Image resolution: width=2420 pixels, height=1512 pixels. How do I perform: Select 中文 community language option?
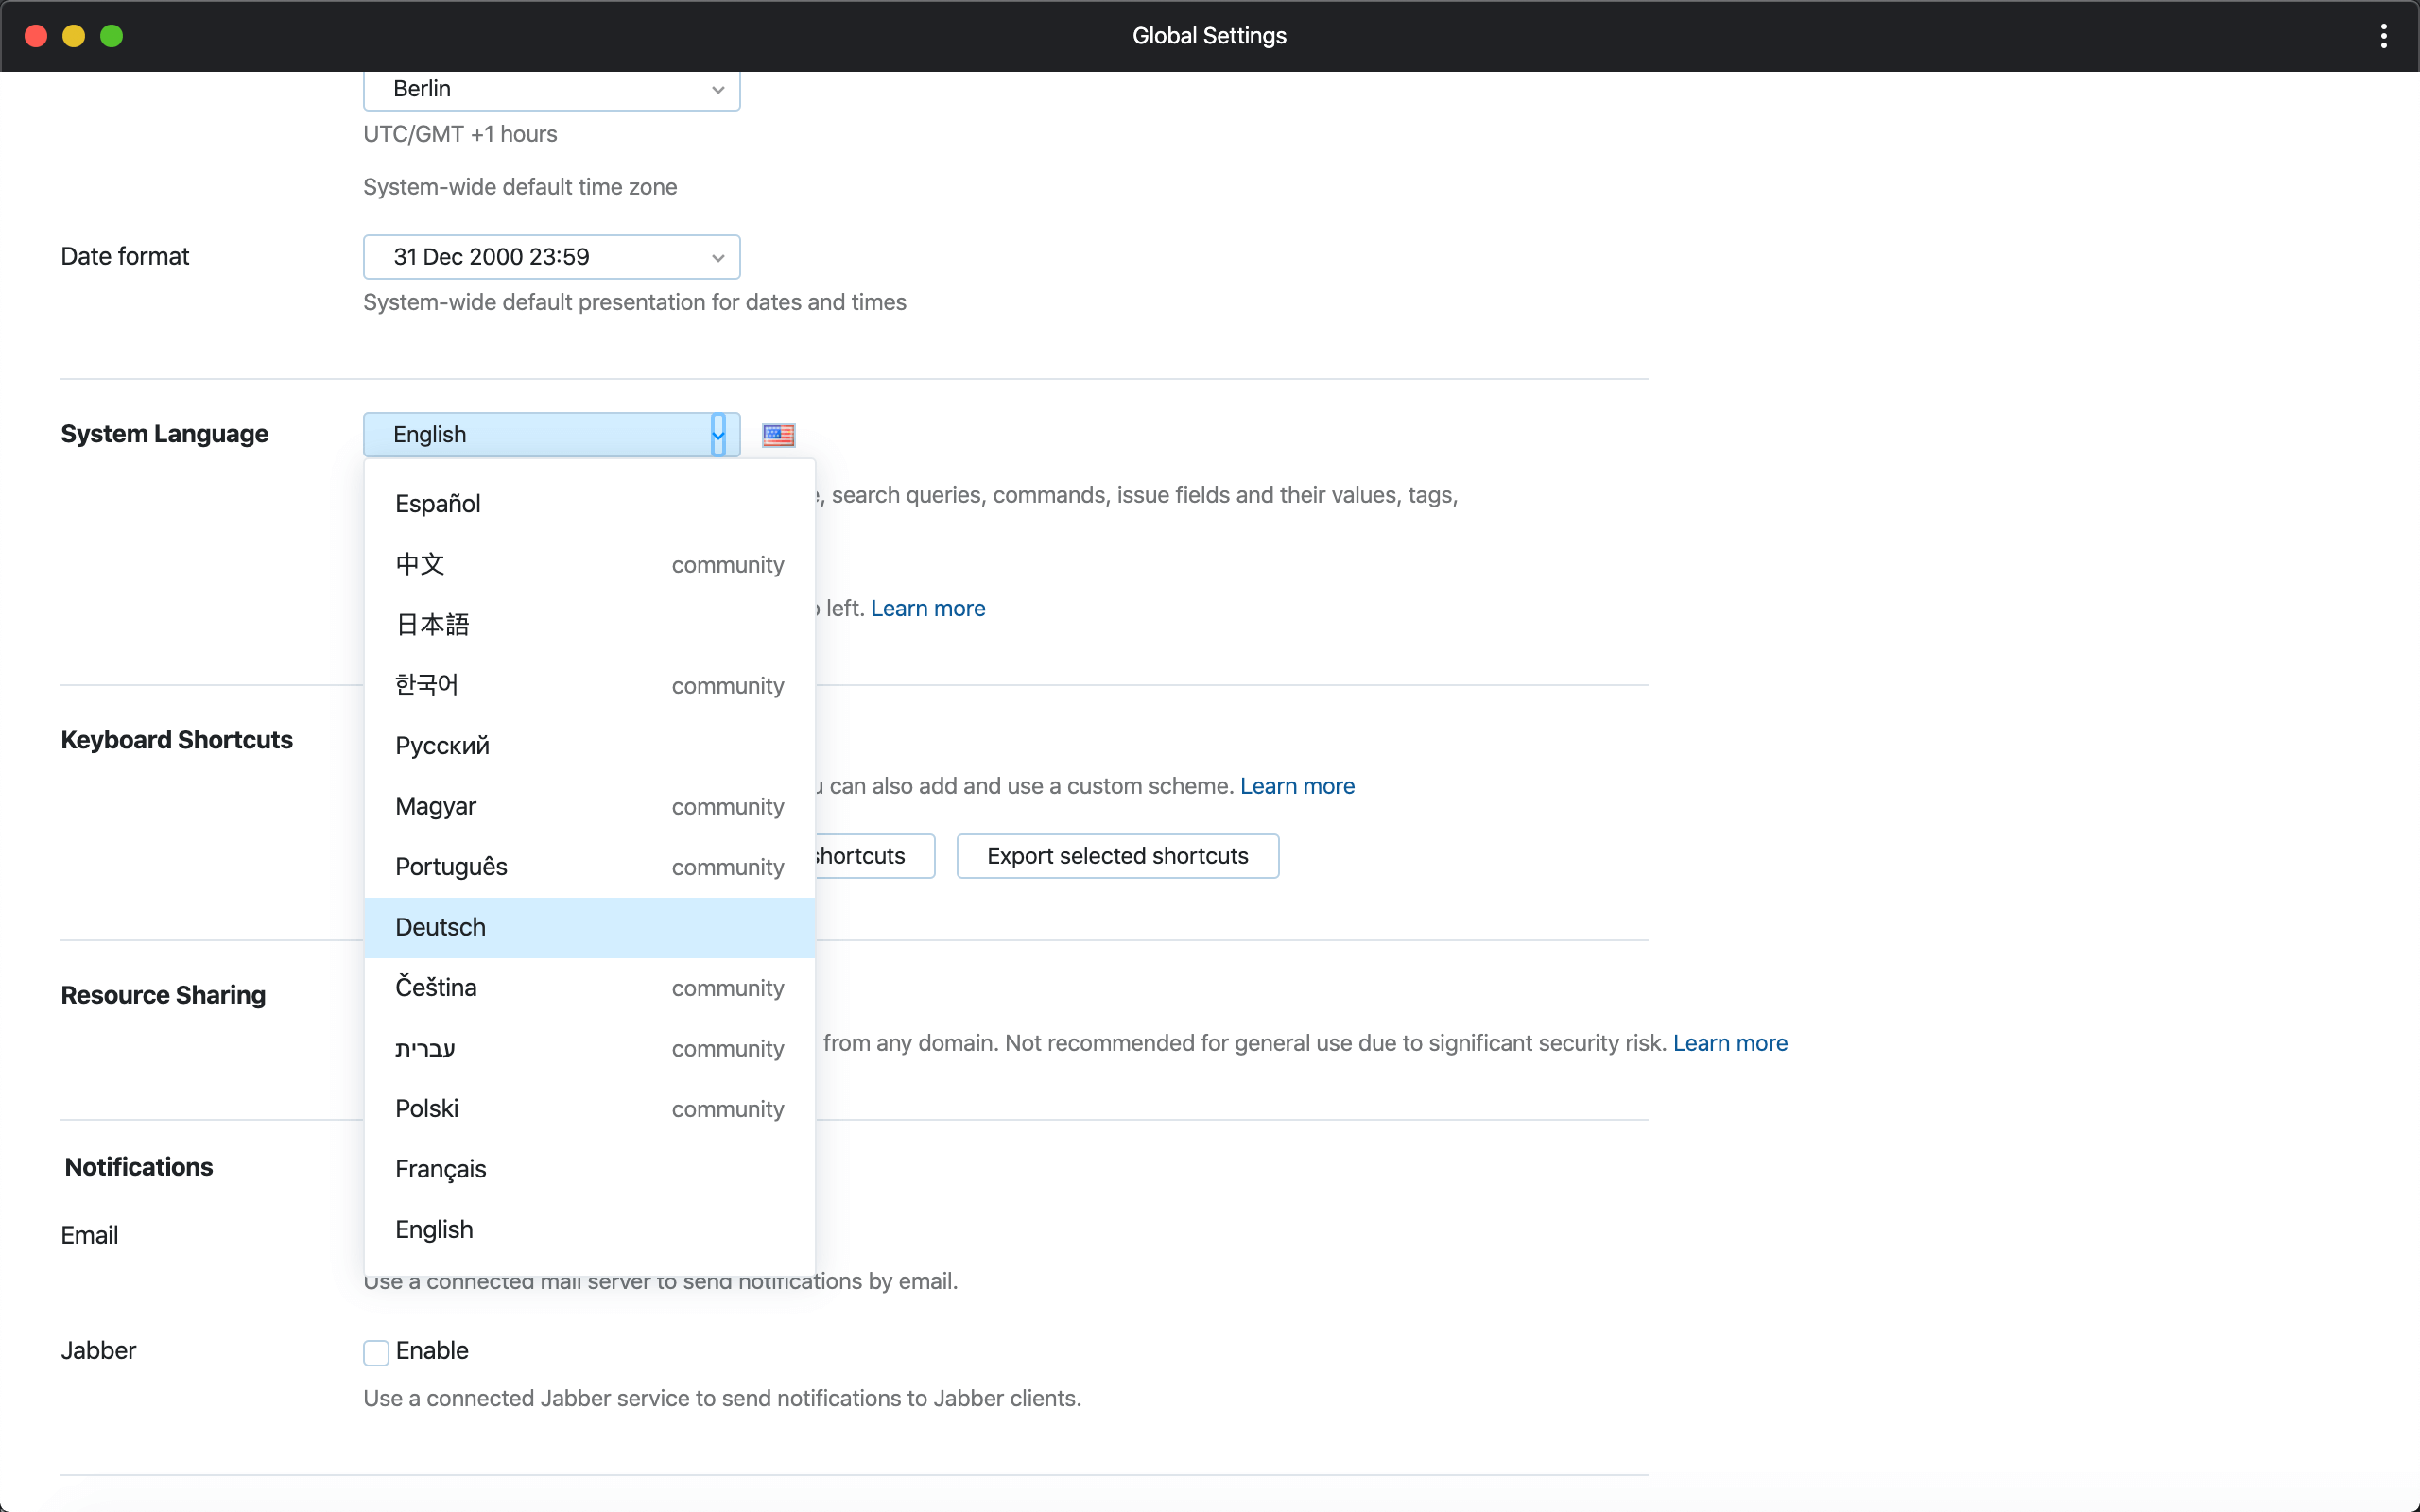pos(589,562)
